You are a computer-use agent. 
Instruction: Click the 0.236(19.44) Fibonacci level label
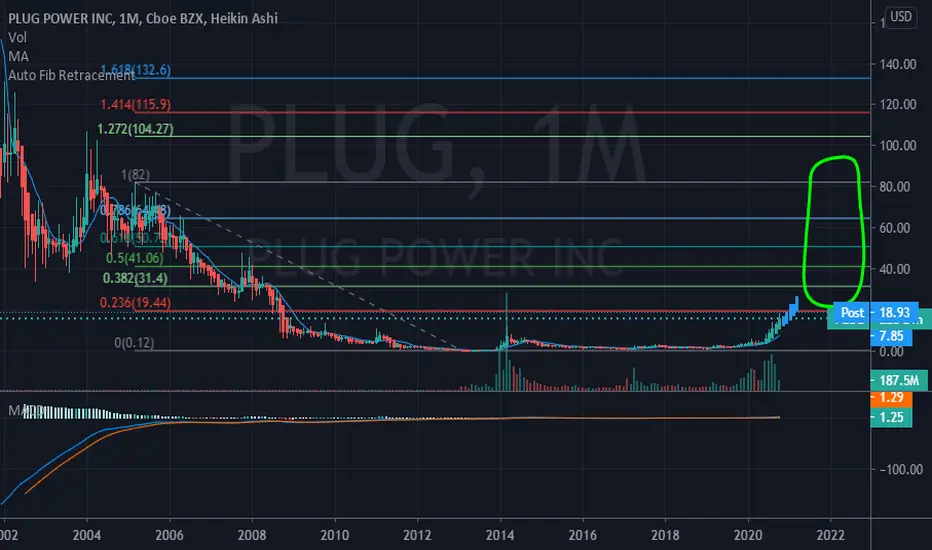[x=136, y=303]
